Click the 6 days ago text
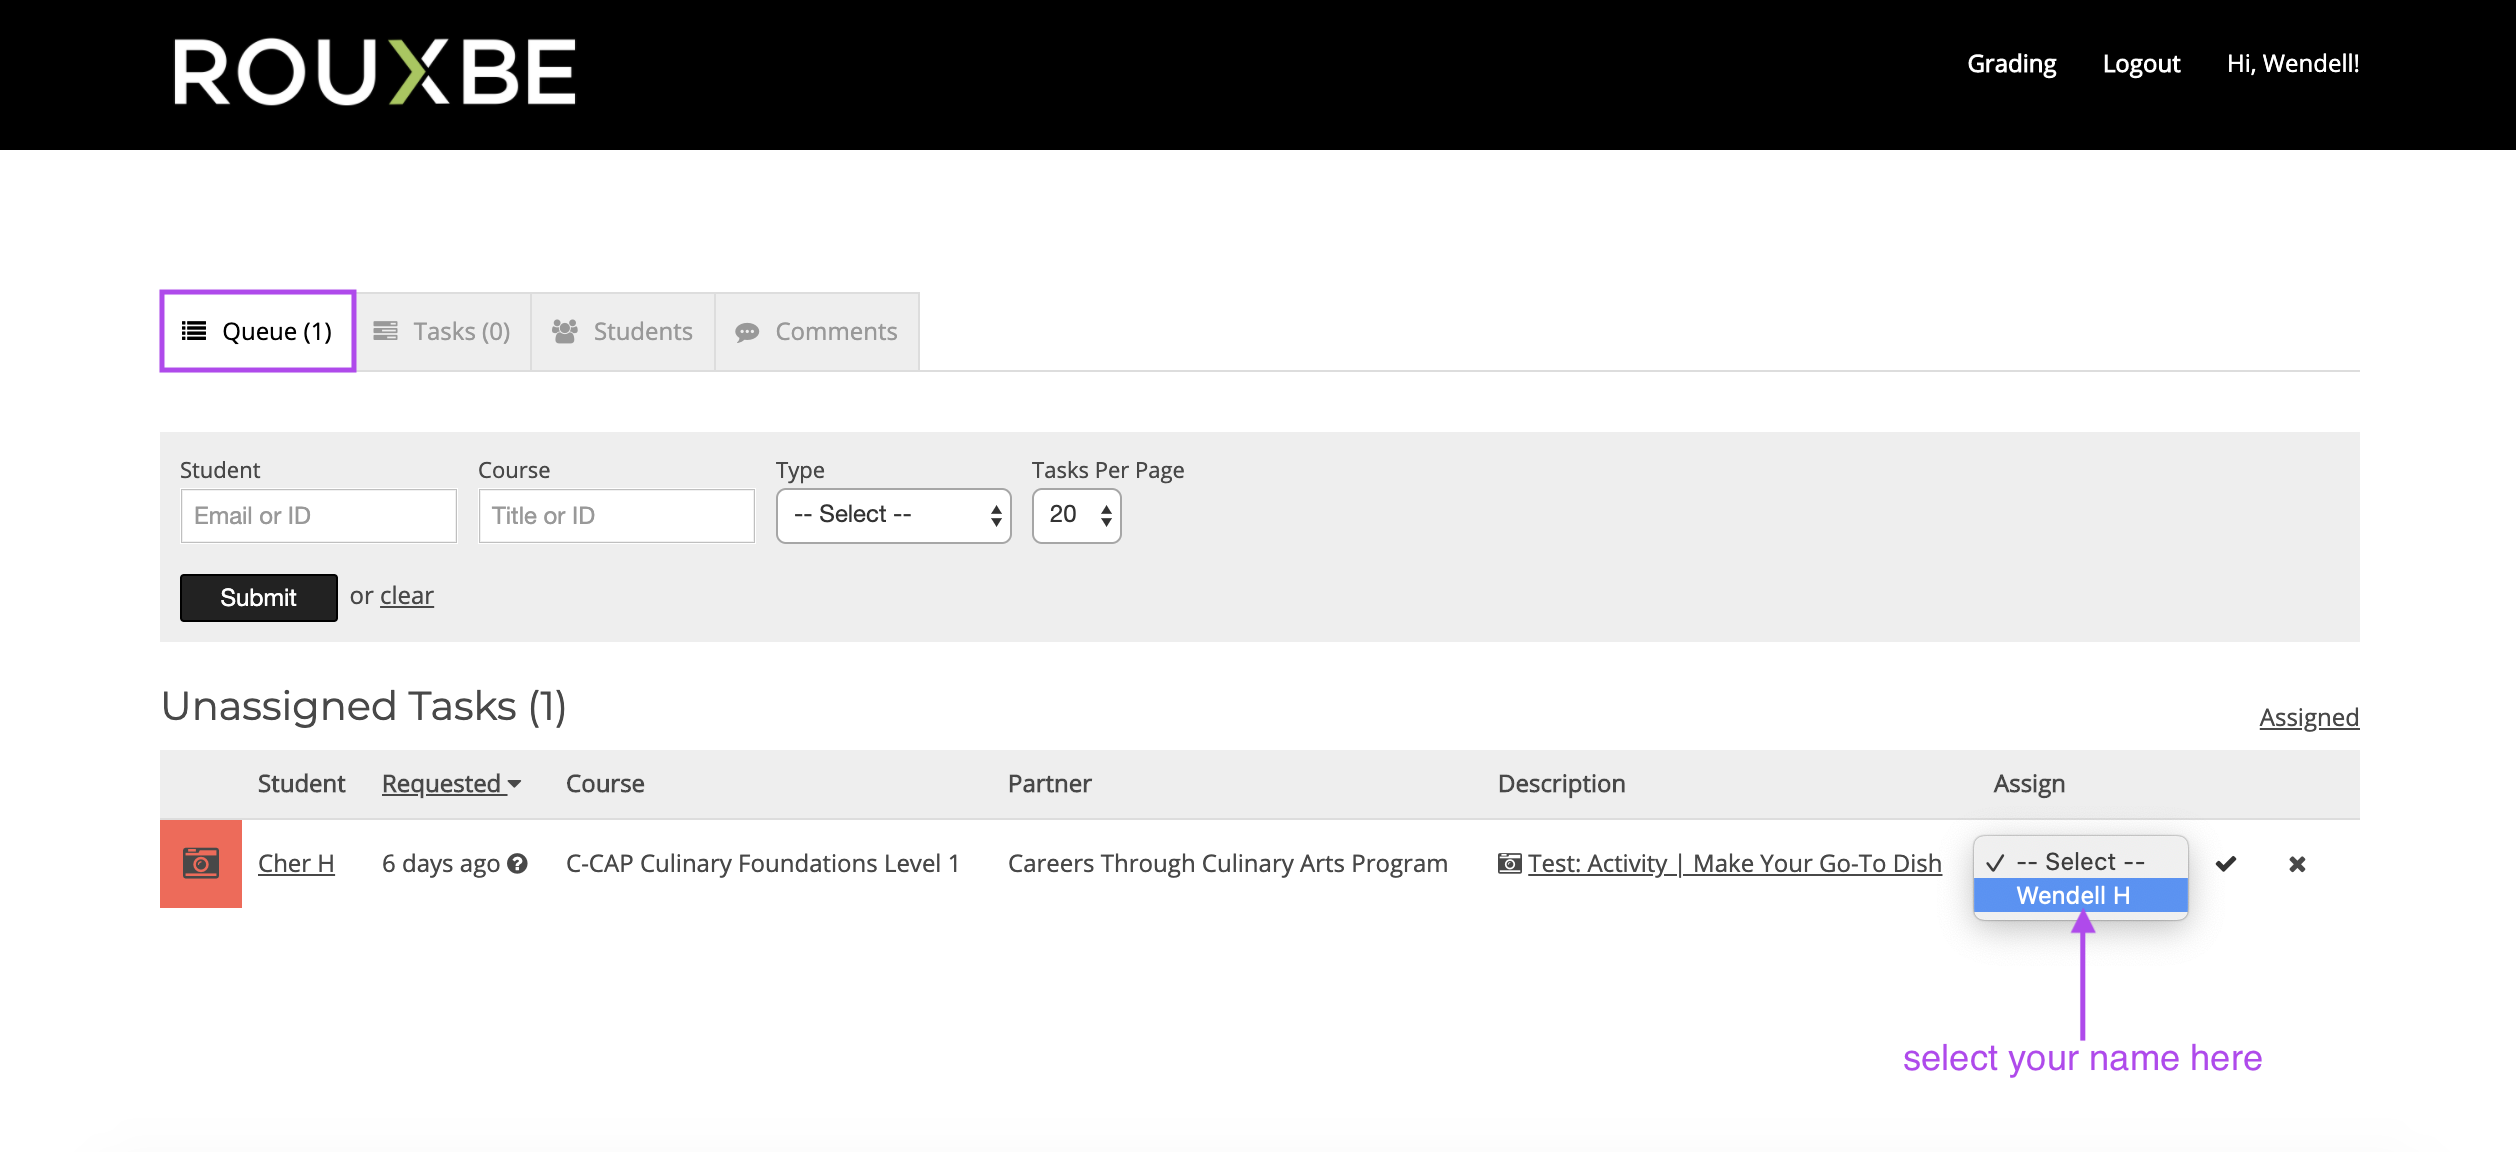This screenshot has width=2516, height=1152. pos(441,863)
